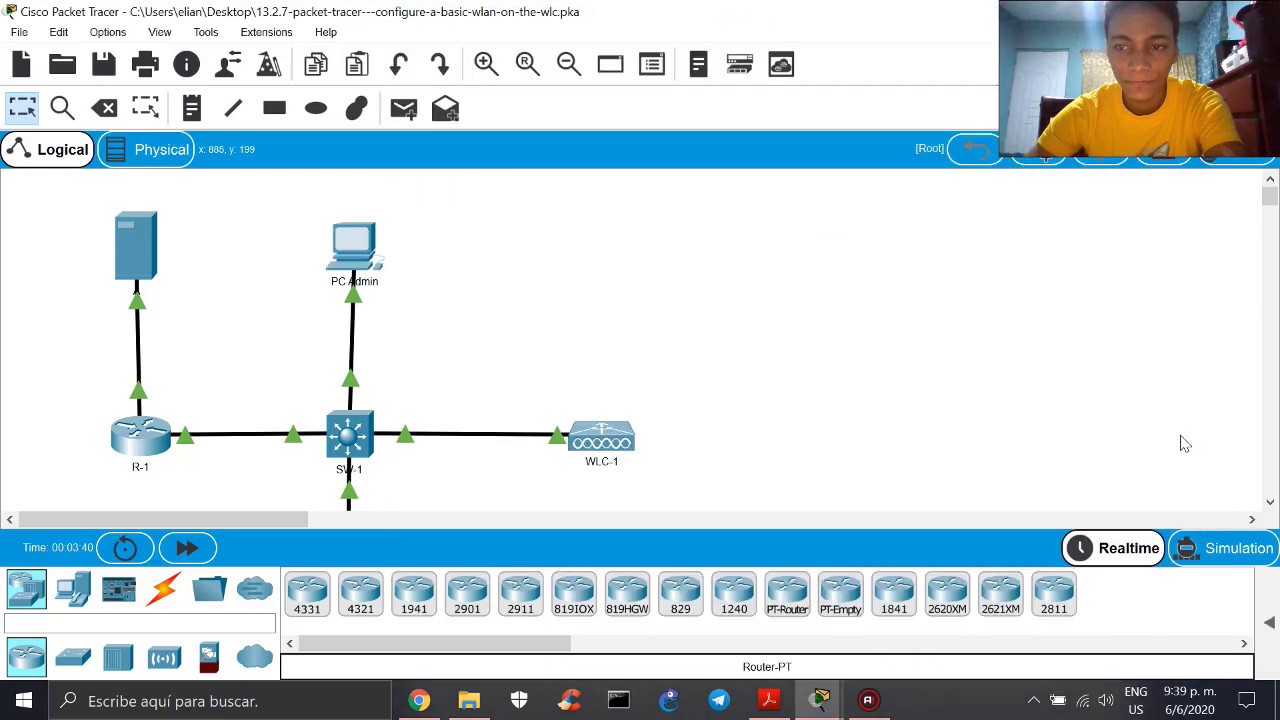Open the Network Information icon
The height and width of the screenshot is (720, 1280).
click(x=186, y=65)
